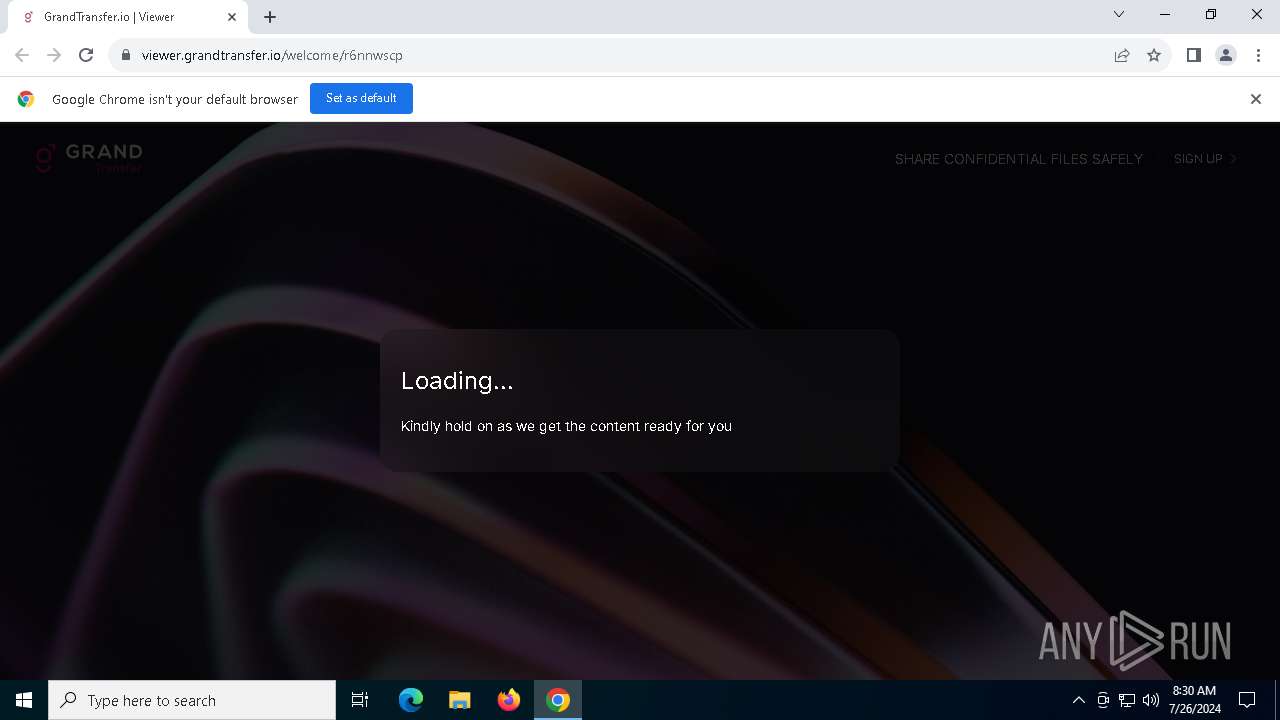Image resolution: width=1280 pixels, height=720 pixels.
Task: Minimize the Chrome window
Action: point(1165,14)
